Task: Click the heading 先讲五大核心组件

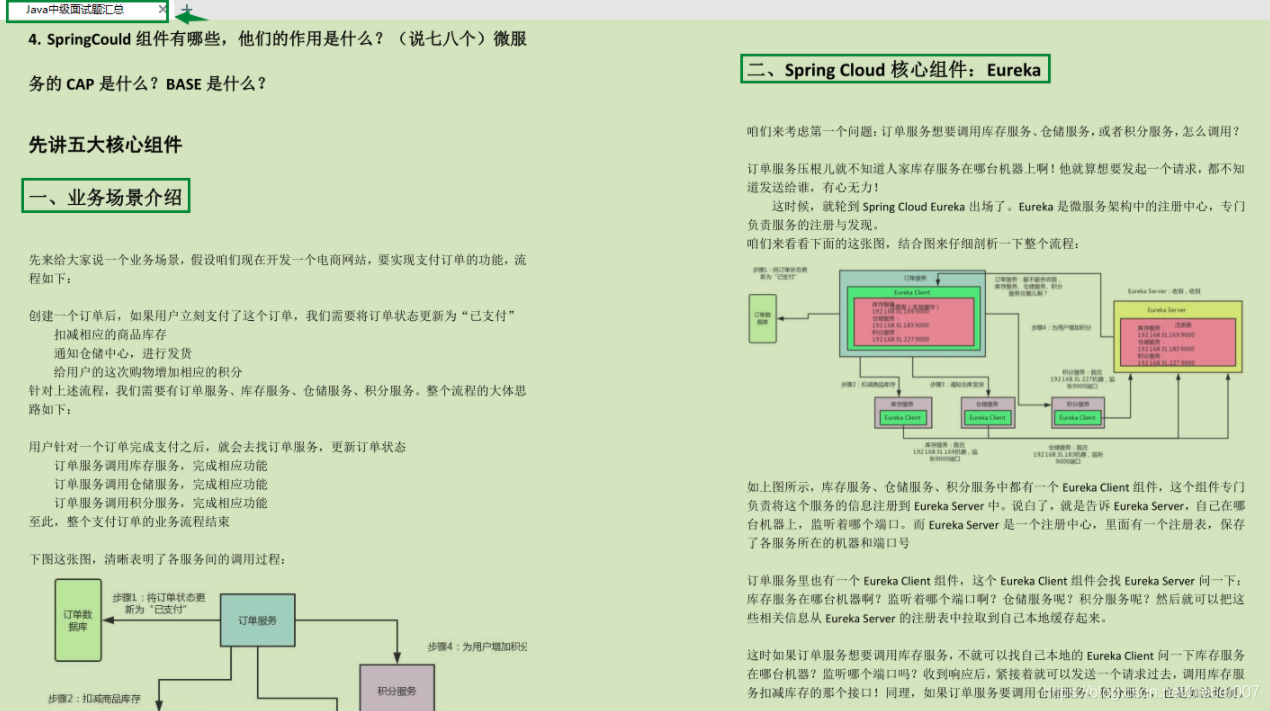Action: pos(105,145)
